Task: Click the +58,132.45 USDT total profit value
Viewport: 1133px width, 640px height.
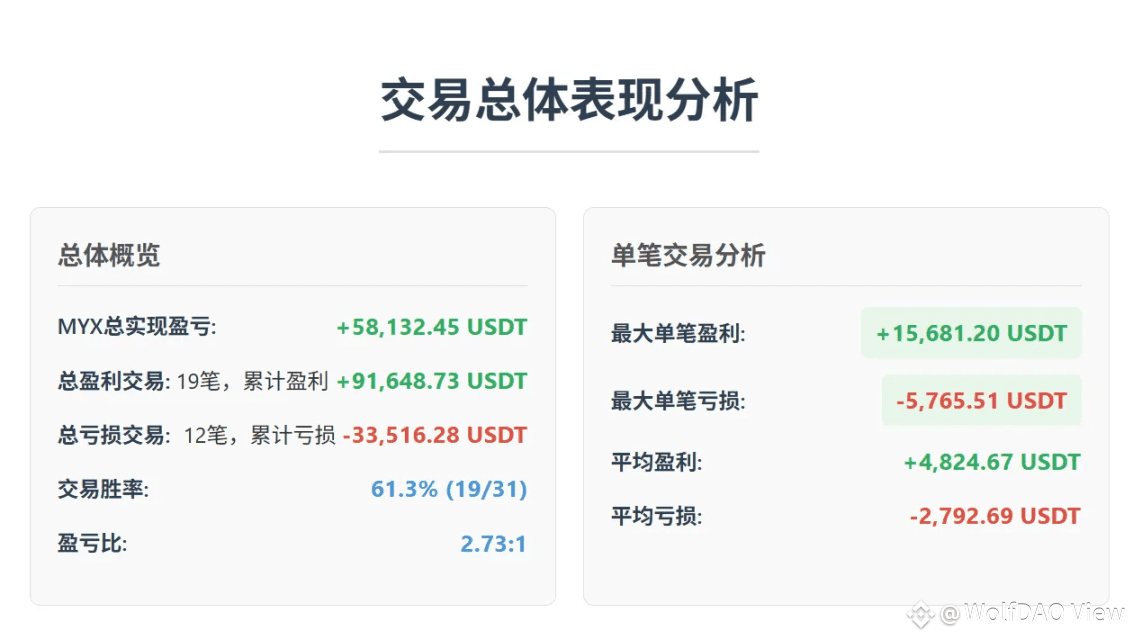Action: tap(432, 327)
